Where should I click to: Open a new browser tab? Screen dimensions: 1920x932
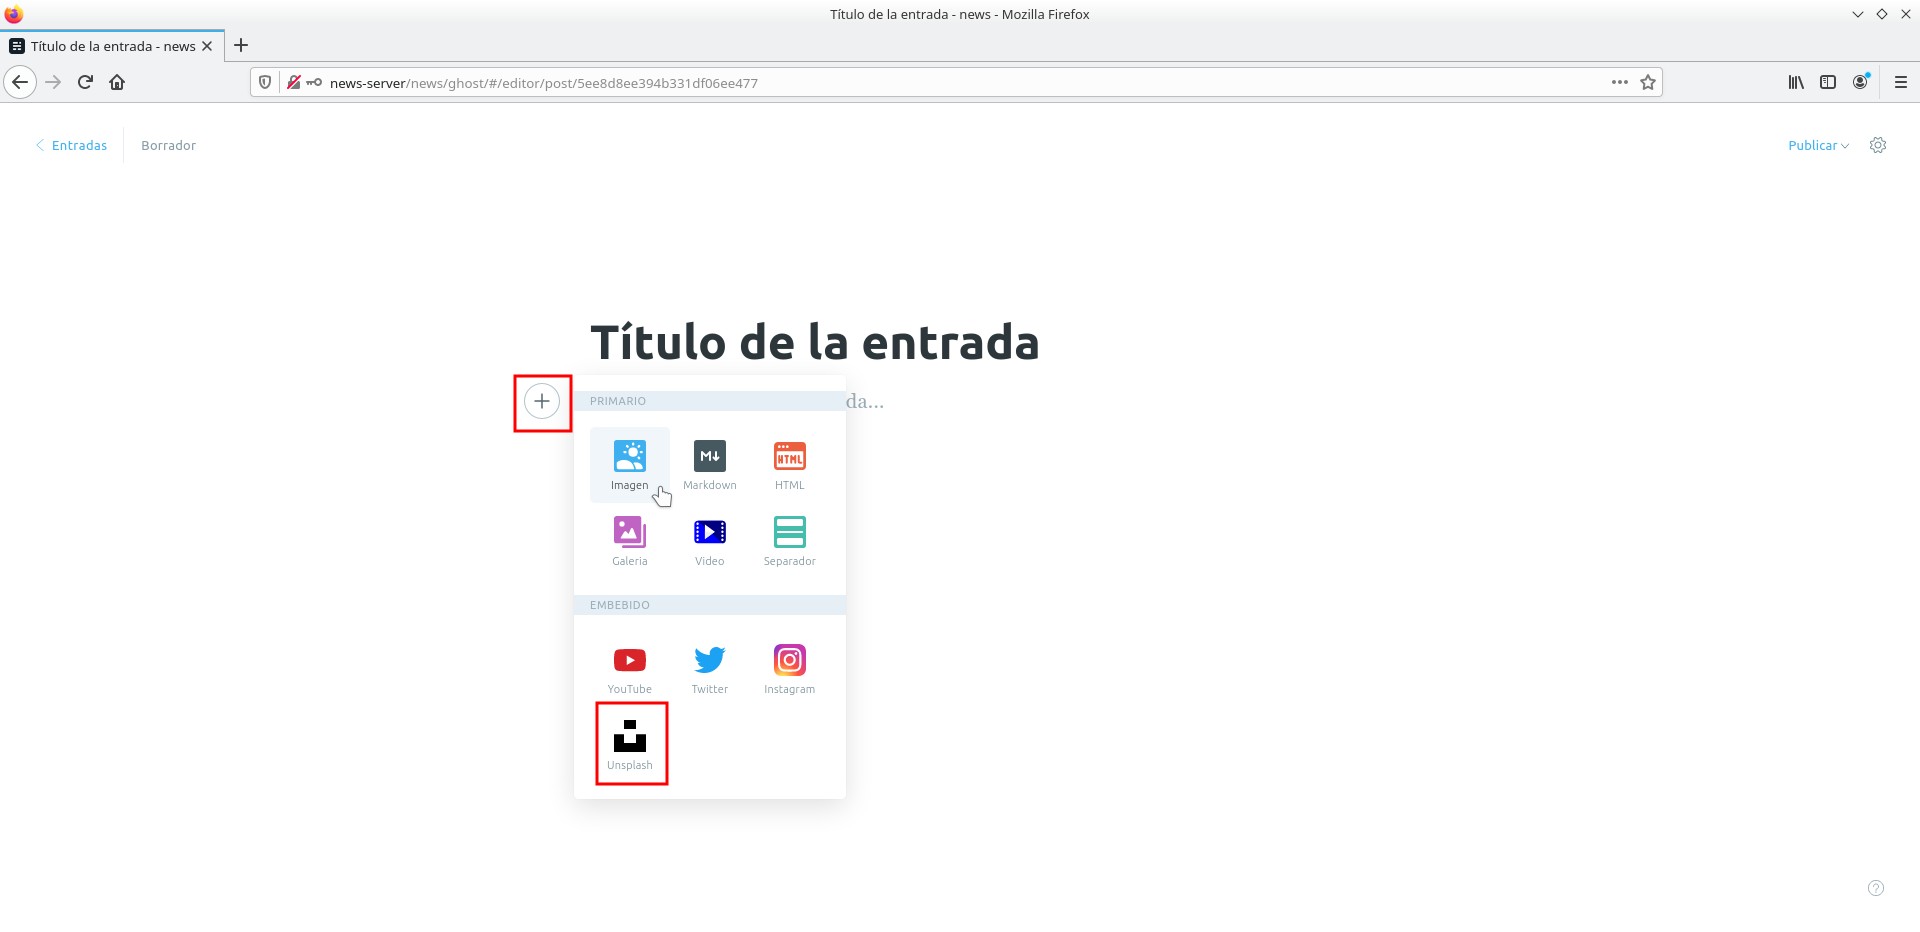241,46
